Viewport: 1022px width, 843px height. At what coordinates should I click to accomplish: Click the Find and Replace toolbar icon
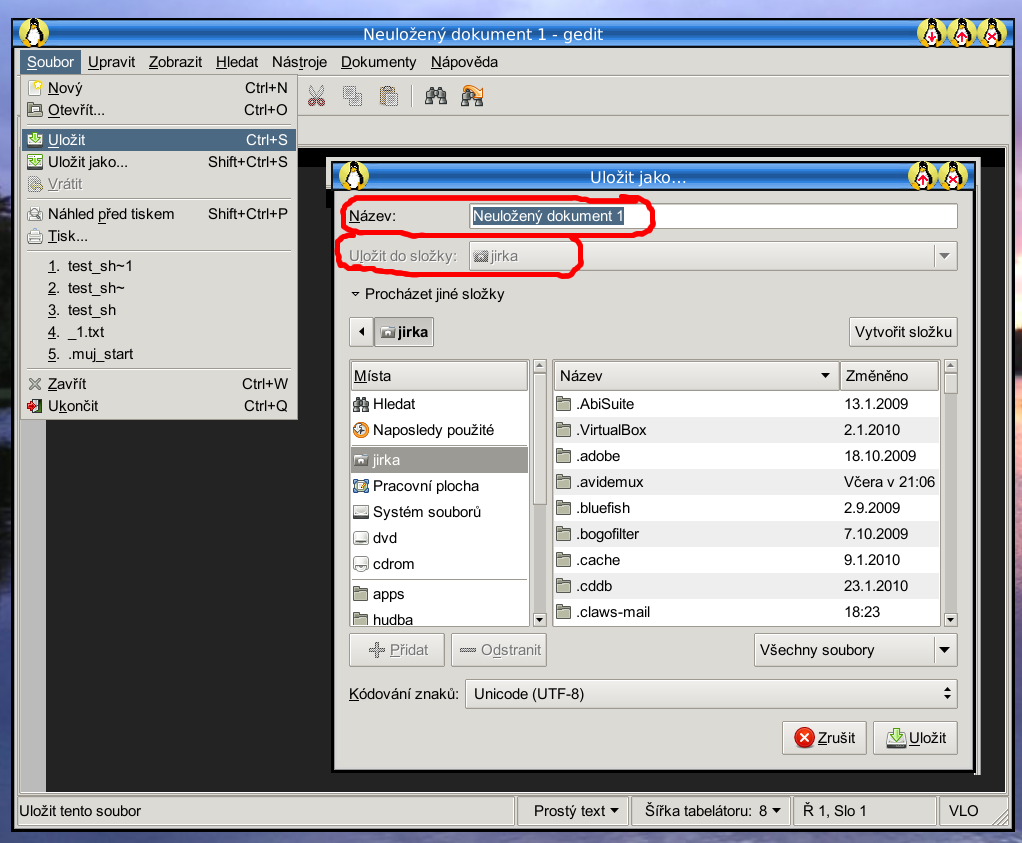(x=472, y=96)
